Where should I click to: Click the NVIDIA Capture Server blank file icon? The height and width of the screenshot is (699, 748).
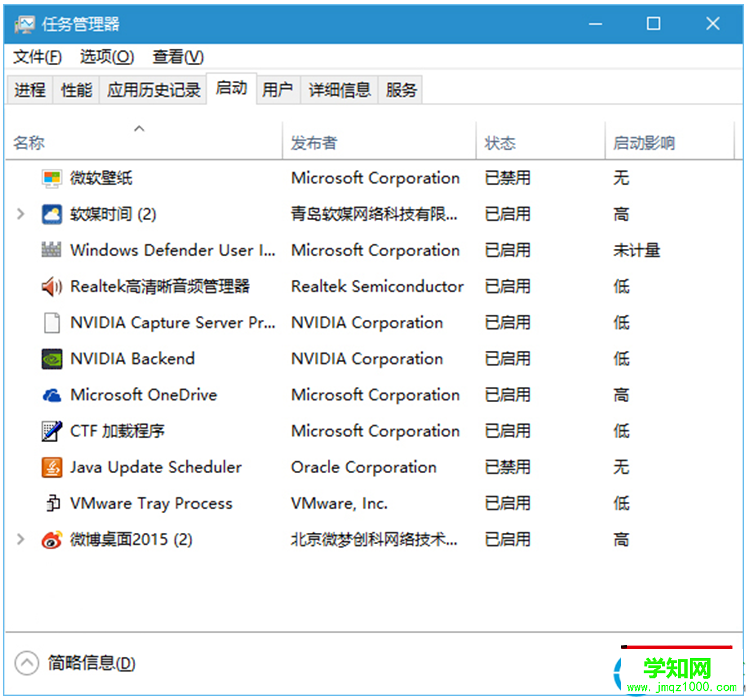coord(52,323)
